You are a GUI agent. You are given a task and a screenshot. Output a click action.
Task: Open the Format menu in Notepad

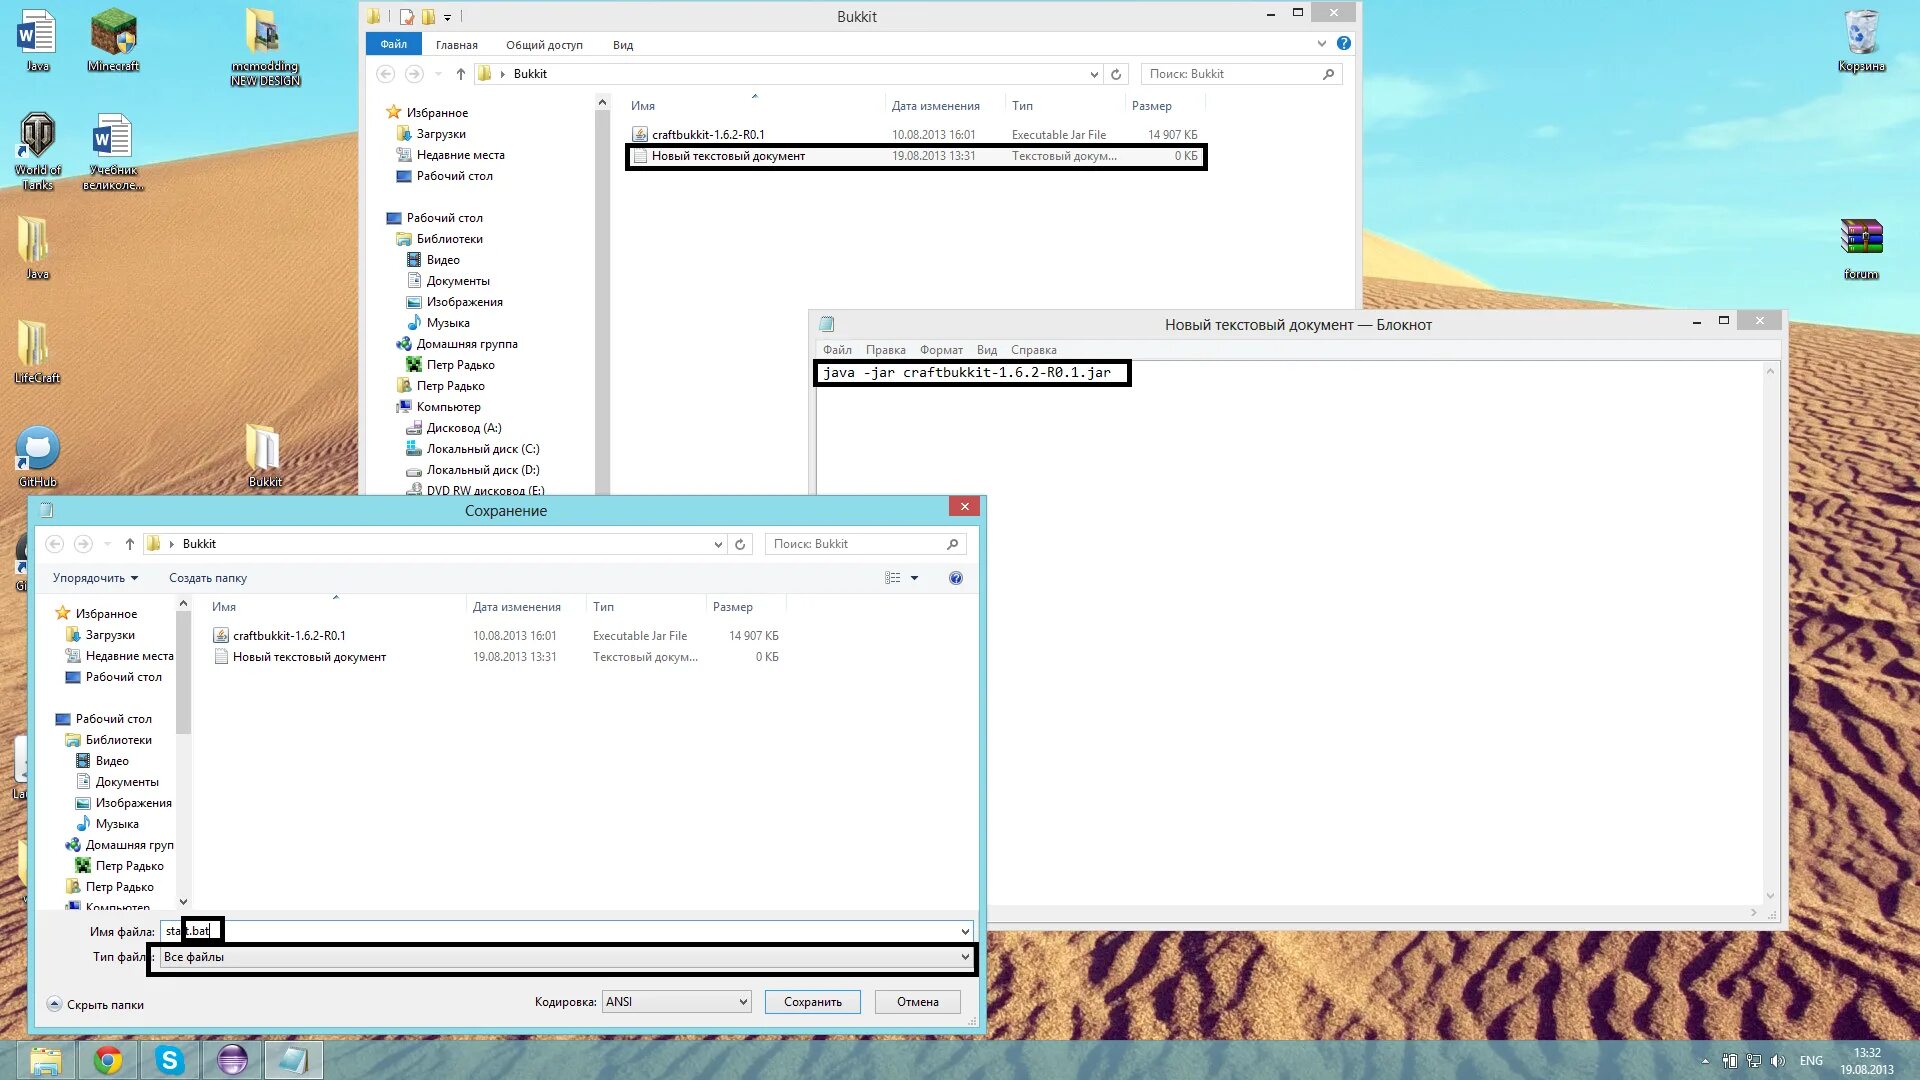[x=940, y=350]
